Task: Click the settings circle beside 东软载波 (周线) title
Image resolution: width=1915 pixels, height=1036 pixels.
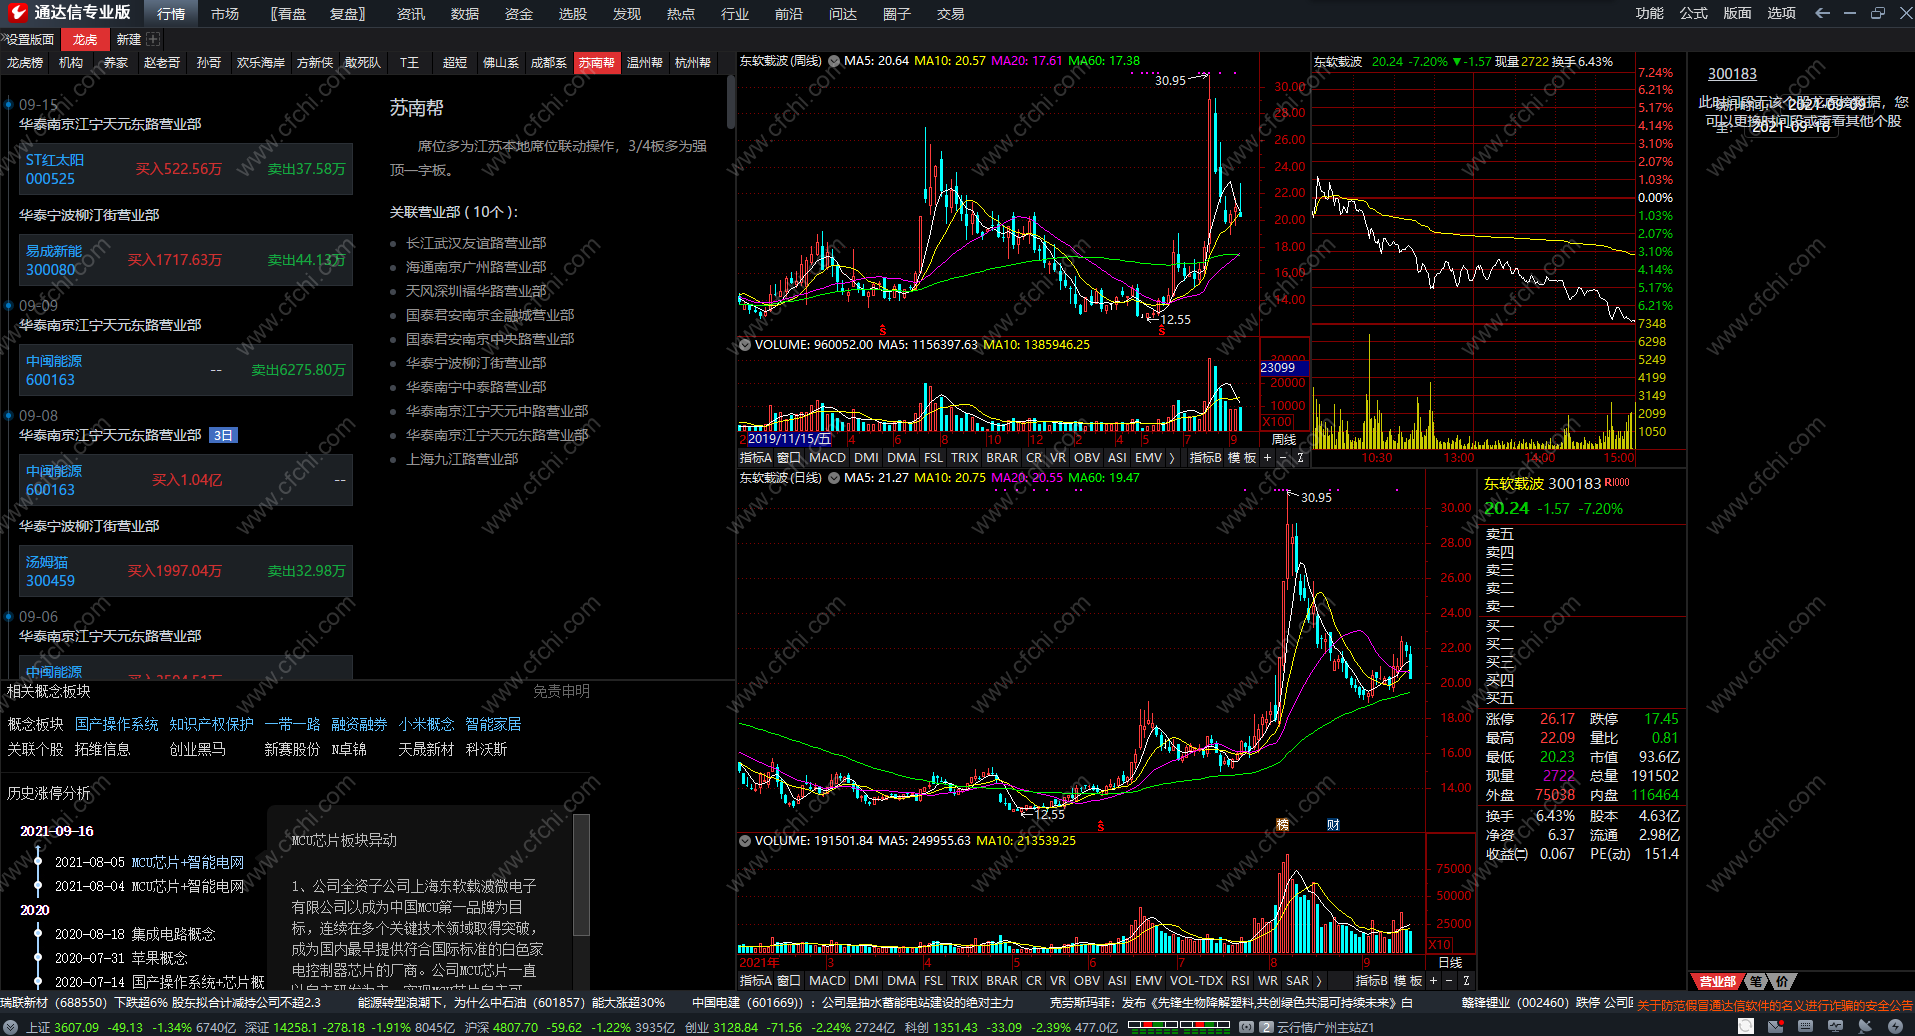Action: (x=834, y=61)
